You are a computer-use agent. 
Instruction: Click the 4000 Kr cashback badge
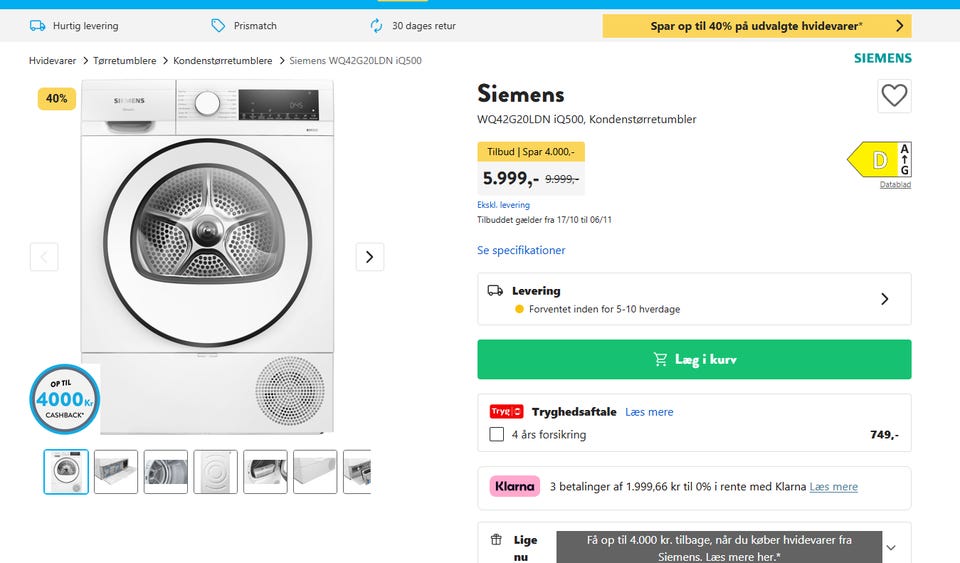coord(65,399)
